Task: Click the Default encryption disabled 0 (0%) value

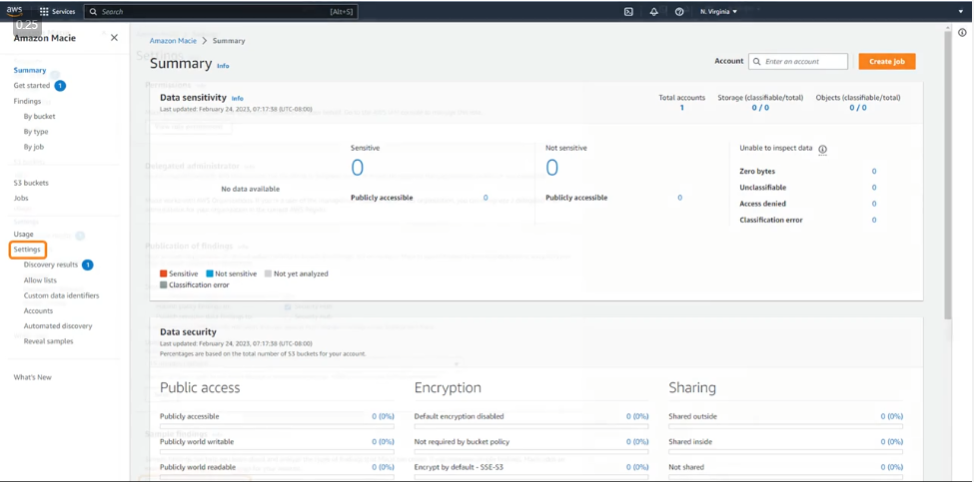Action: pyautogui.click(x=637, y=416)
